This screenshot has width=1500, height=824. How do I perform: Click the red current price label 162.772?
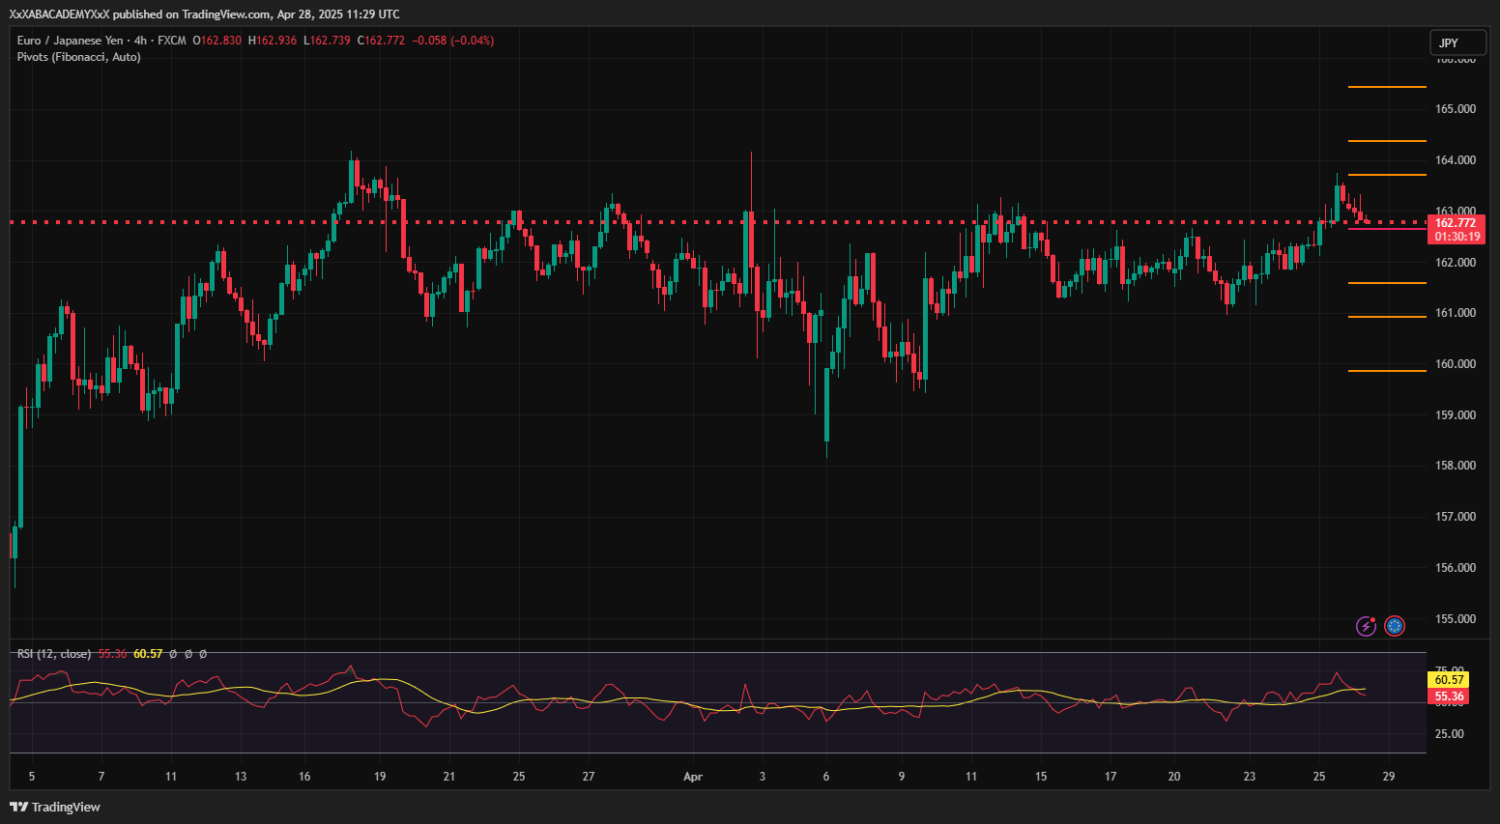(1456, 223)
